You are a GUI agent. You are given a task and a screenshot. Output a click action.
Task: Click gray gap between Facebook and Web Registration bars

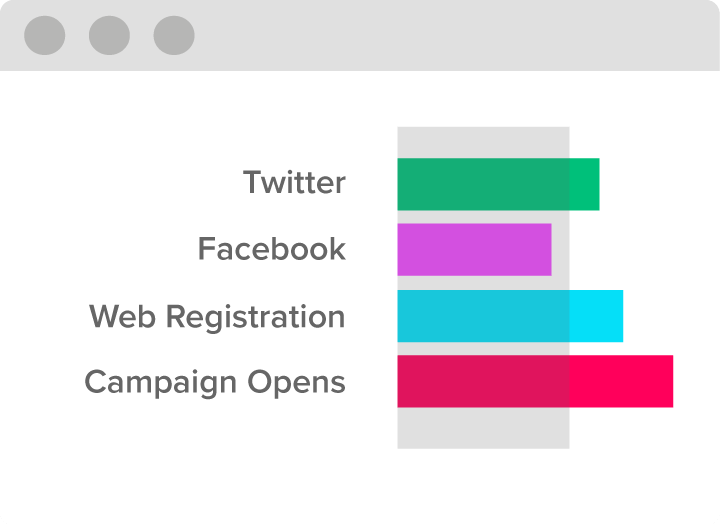click(x=484, y=283)
